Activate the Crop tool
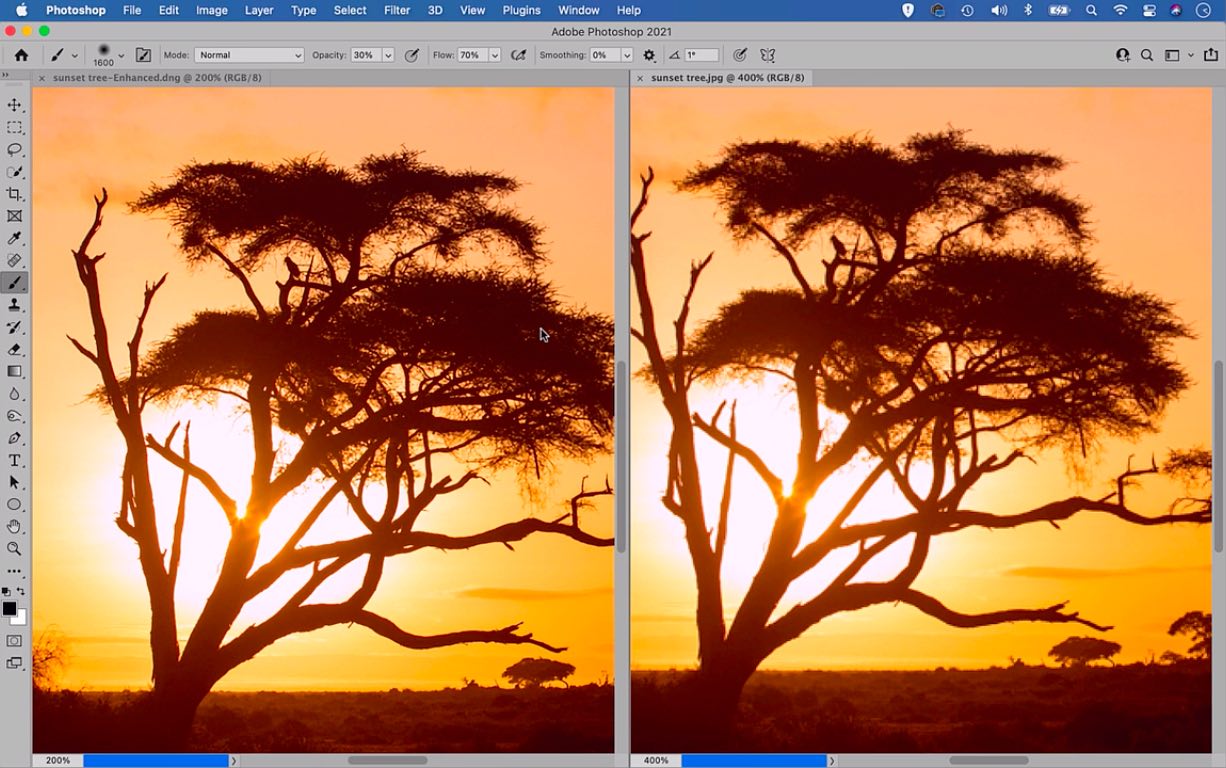 [14, 194]
